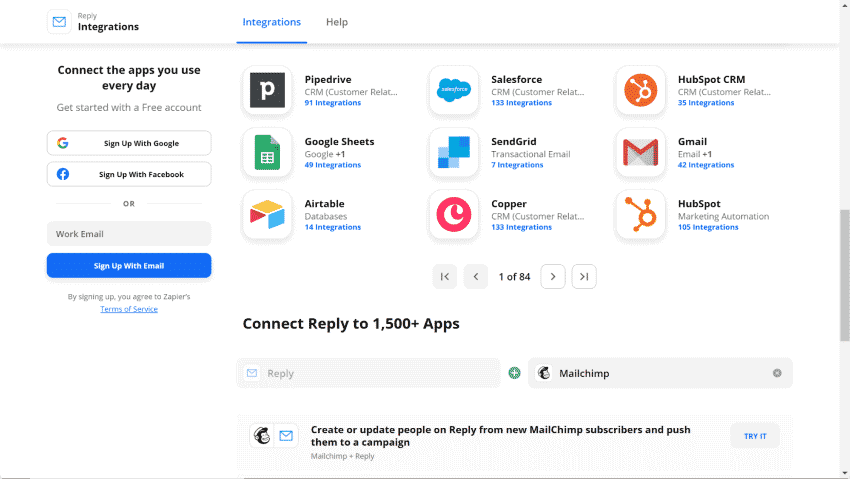The width and height of the screenshot is (850, 479).
Task: Click the '1 of 84' page indicator
Action: [514, 277]
